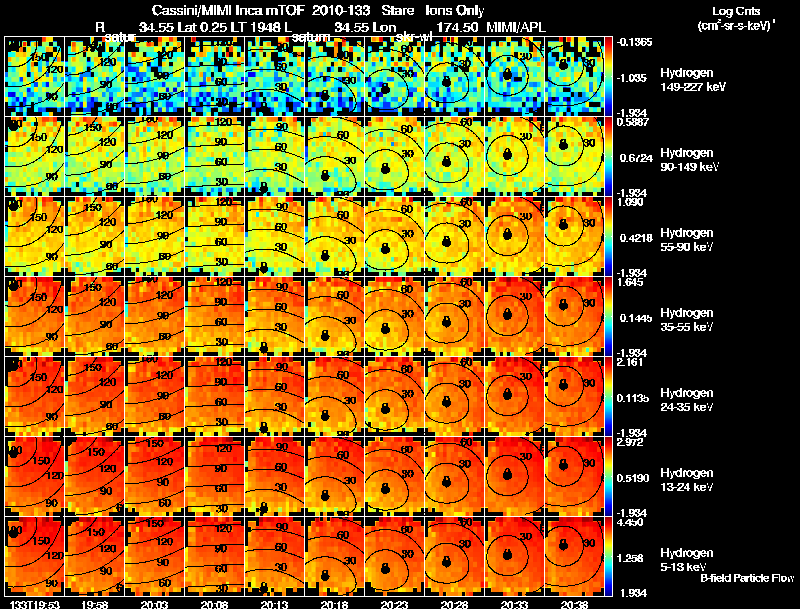Click the 20:28 time label

point(454,604)
